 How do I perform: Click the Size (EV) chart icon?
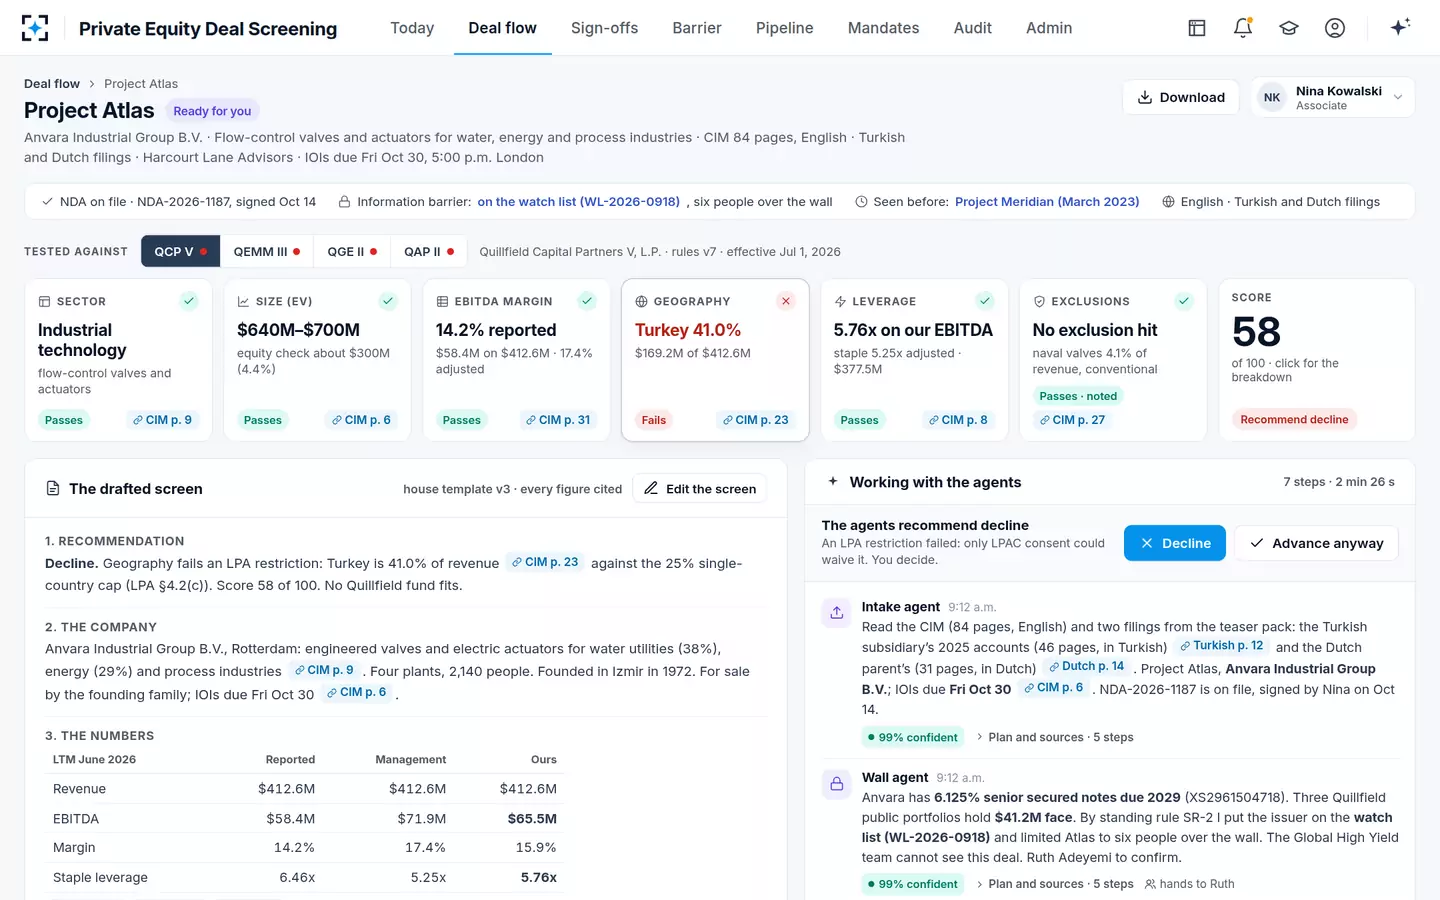243,301
